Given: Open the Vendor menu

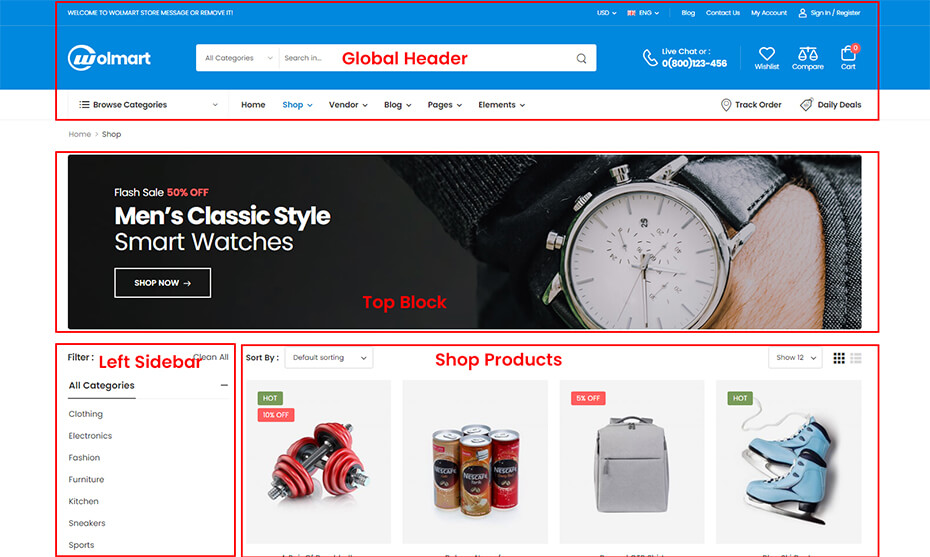Looking at the screenshot, I should pyautogui.click(x=348, y=105).
